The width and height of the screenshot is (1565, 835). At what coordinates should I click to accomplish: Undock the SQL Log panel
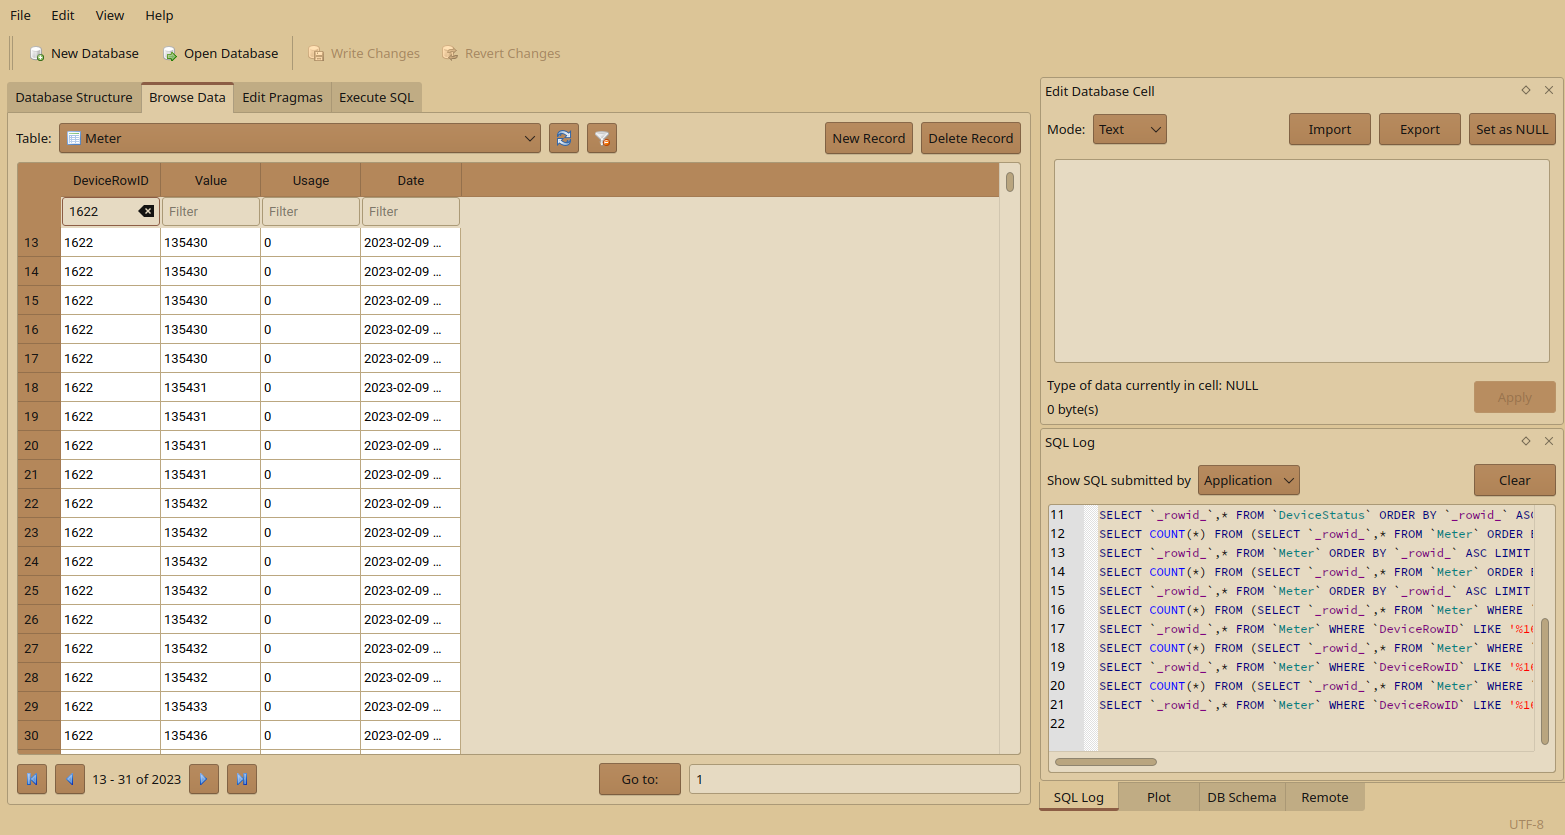pos(1526,441)
